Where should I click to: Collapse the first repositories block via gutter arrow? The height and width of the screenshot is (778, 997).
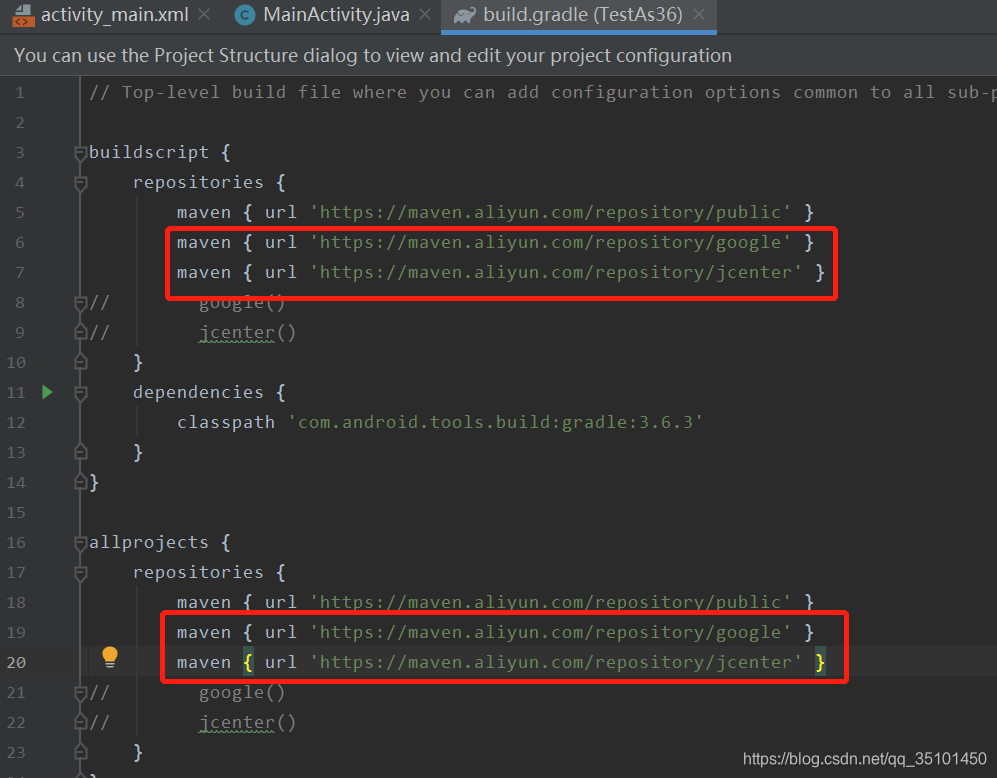tap(79, 182)
